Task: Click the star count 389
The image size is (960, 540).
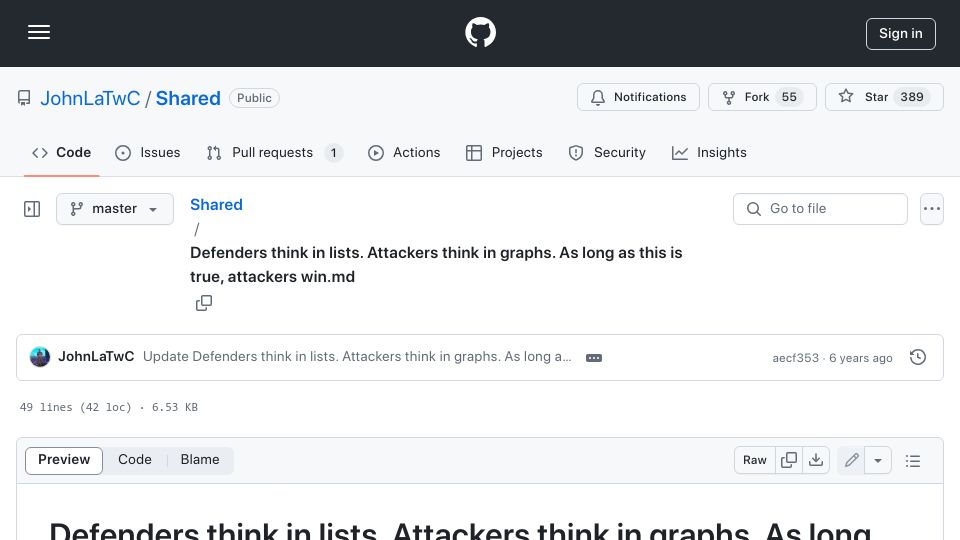Action: point(912,97)
